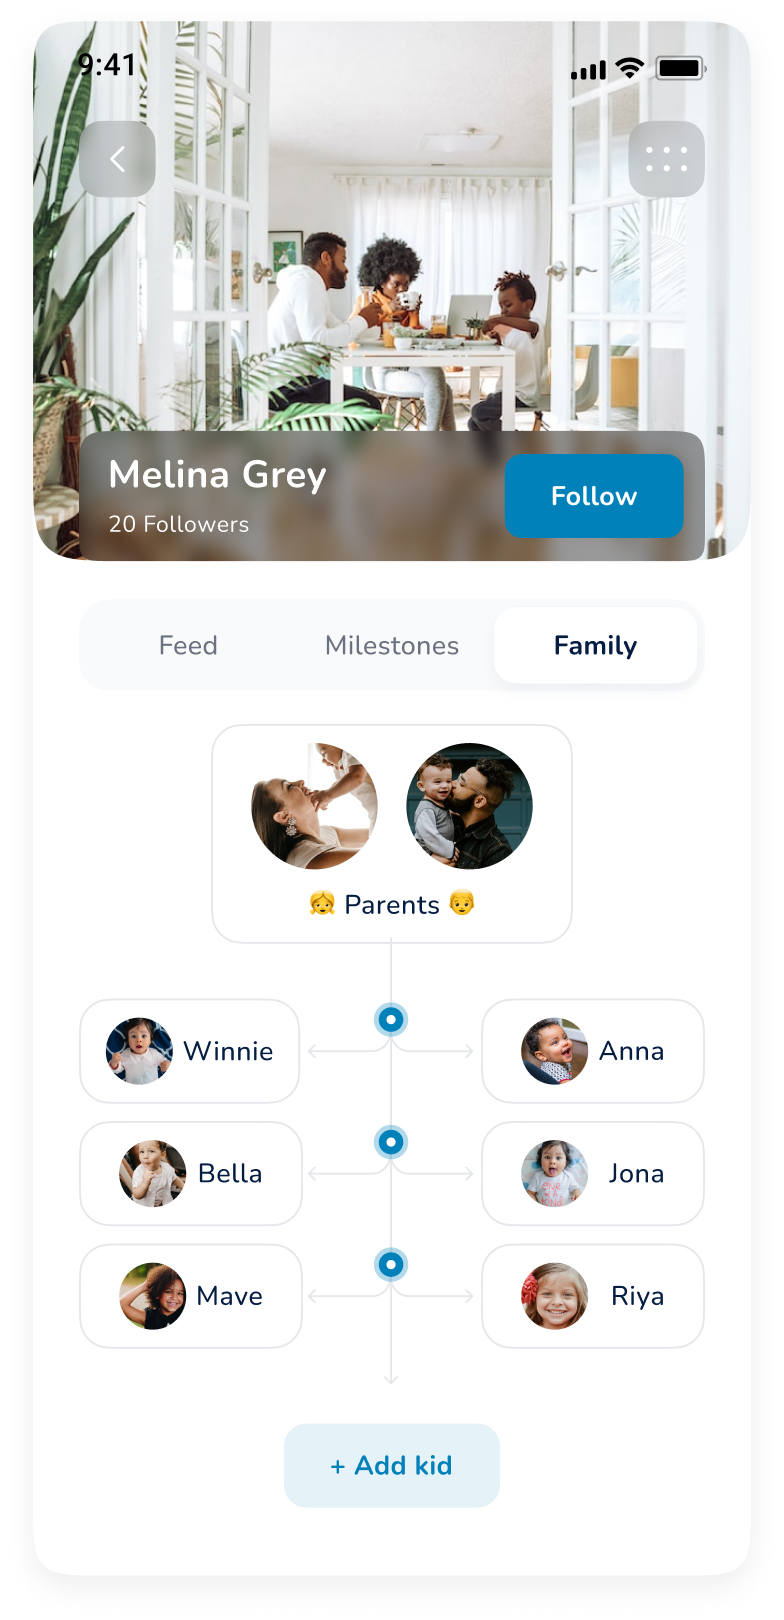Tap the father's profile photo
This screenshot has height=1620, width=784.
[x=469, y=806]
